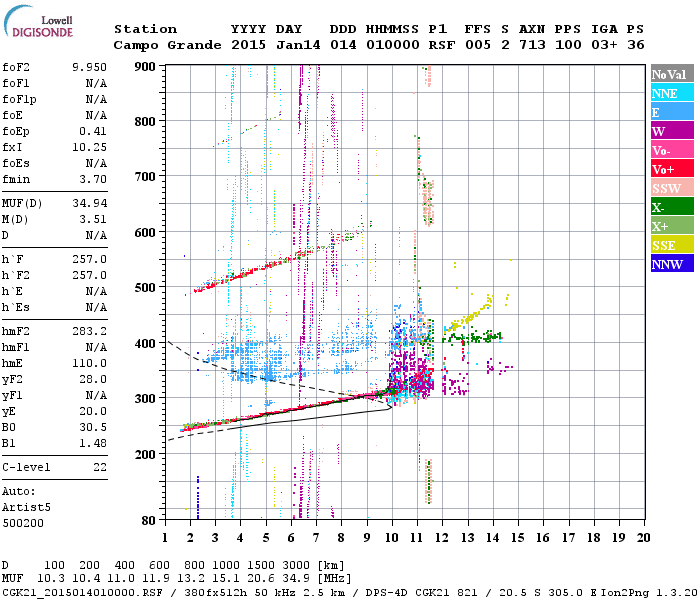Screen dimensions: 700x600
Task: Click the 500 km height axis label
Action: (x=145, y=288)
